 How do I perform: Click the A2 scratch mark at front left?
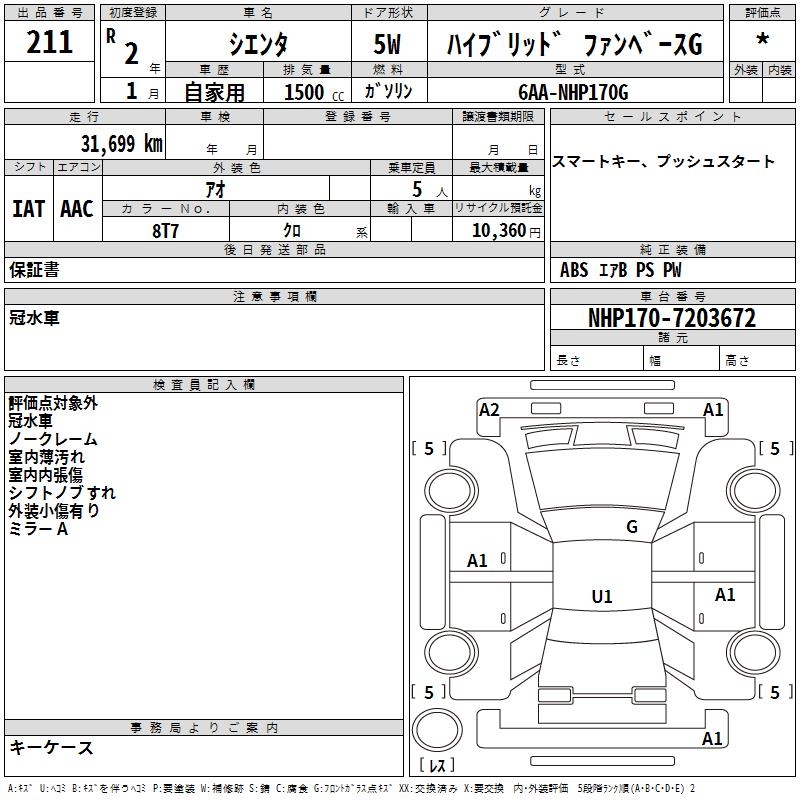click(489, 410)
